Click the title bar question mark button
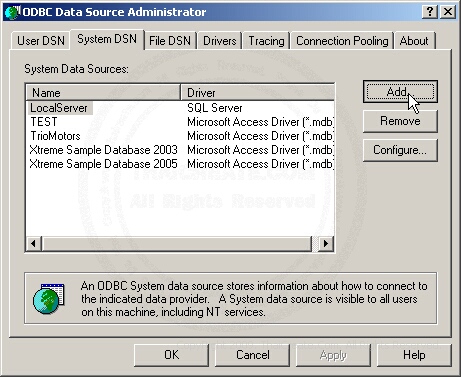461x377 pixels. tap(430, 12)
